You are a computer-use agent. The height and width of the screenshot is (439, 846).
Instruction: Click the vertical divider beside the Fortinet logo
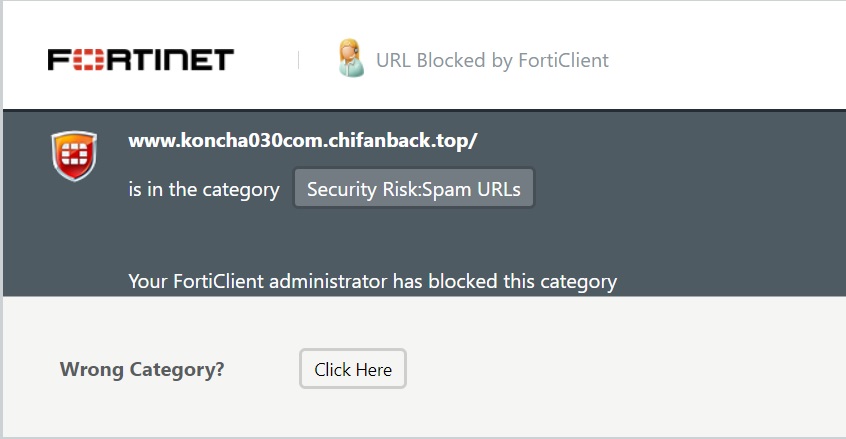tap(298, 60)
